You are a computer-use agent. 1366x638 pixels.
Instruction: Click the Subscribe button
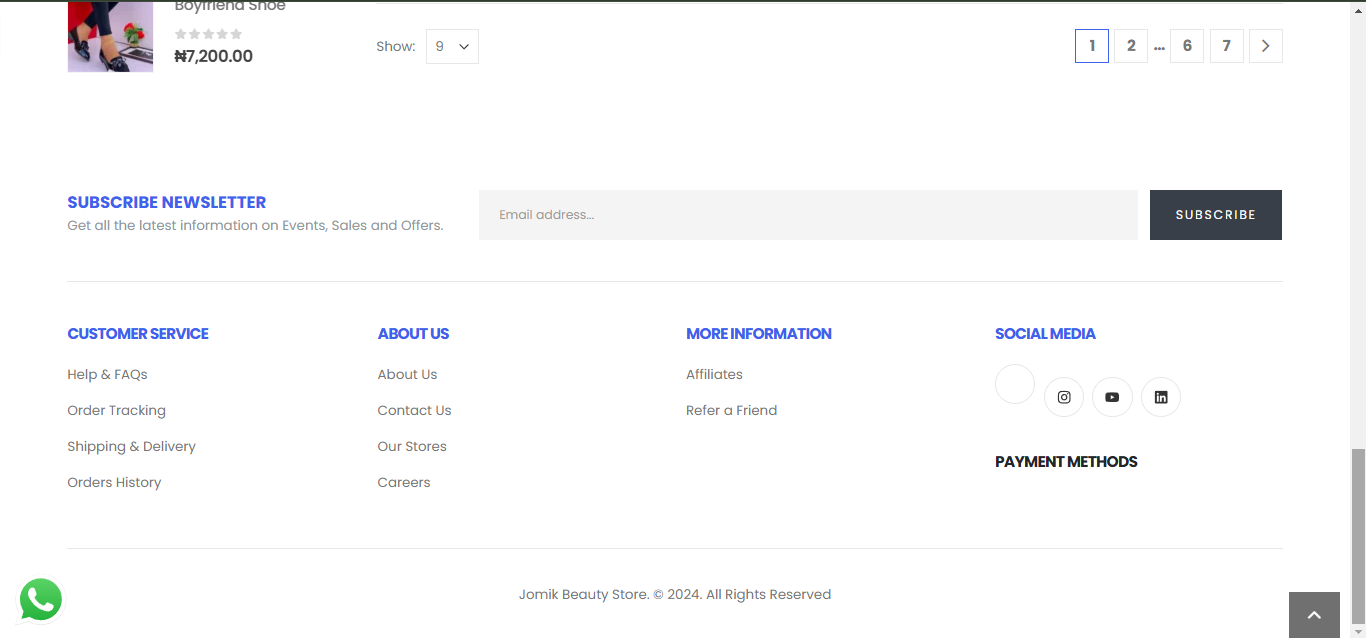[x=1215, y=215]
